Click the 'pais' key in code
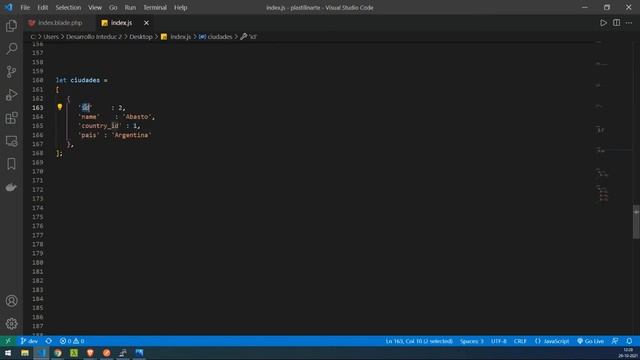The height and width of the screenshot is (360, 640). [x=89, y=135]
